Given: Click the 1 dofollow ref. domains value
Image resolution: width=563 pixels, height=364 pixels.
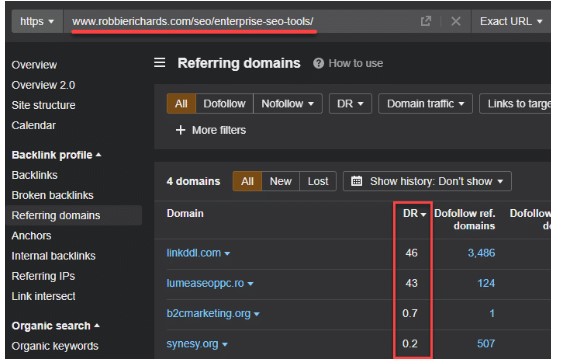Looking at the screenshot, I should point(492,313).
